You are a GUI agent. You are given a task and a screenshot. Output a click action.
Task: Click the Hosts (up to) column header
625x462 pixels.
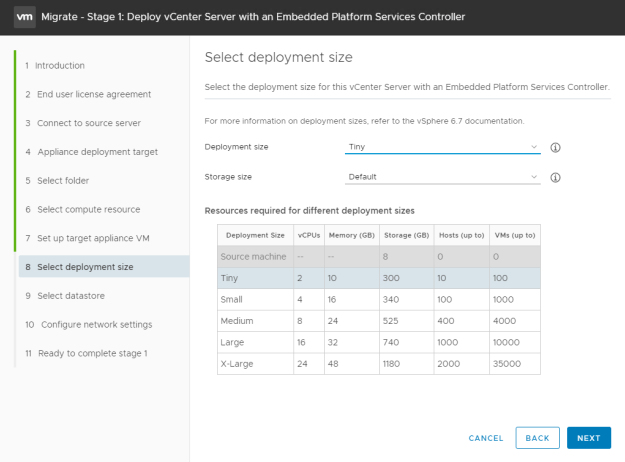(462, 235)
